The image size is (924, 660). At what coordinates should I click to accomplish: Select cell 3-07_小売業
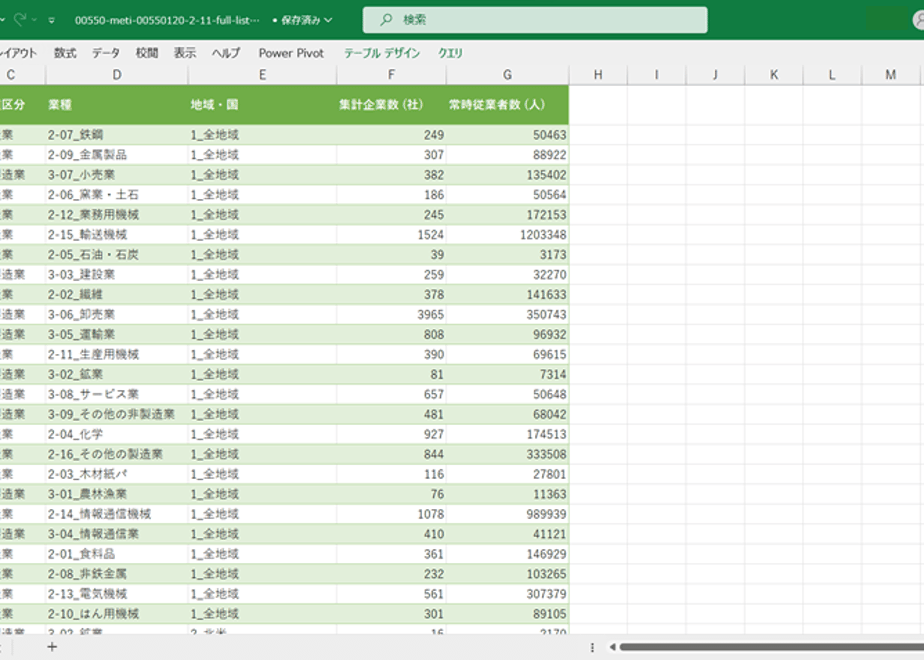(117, 175)
